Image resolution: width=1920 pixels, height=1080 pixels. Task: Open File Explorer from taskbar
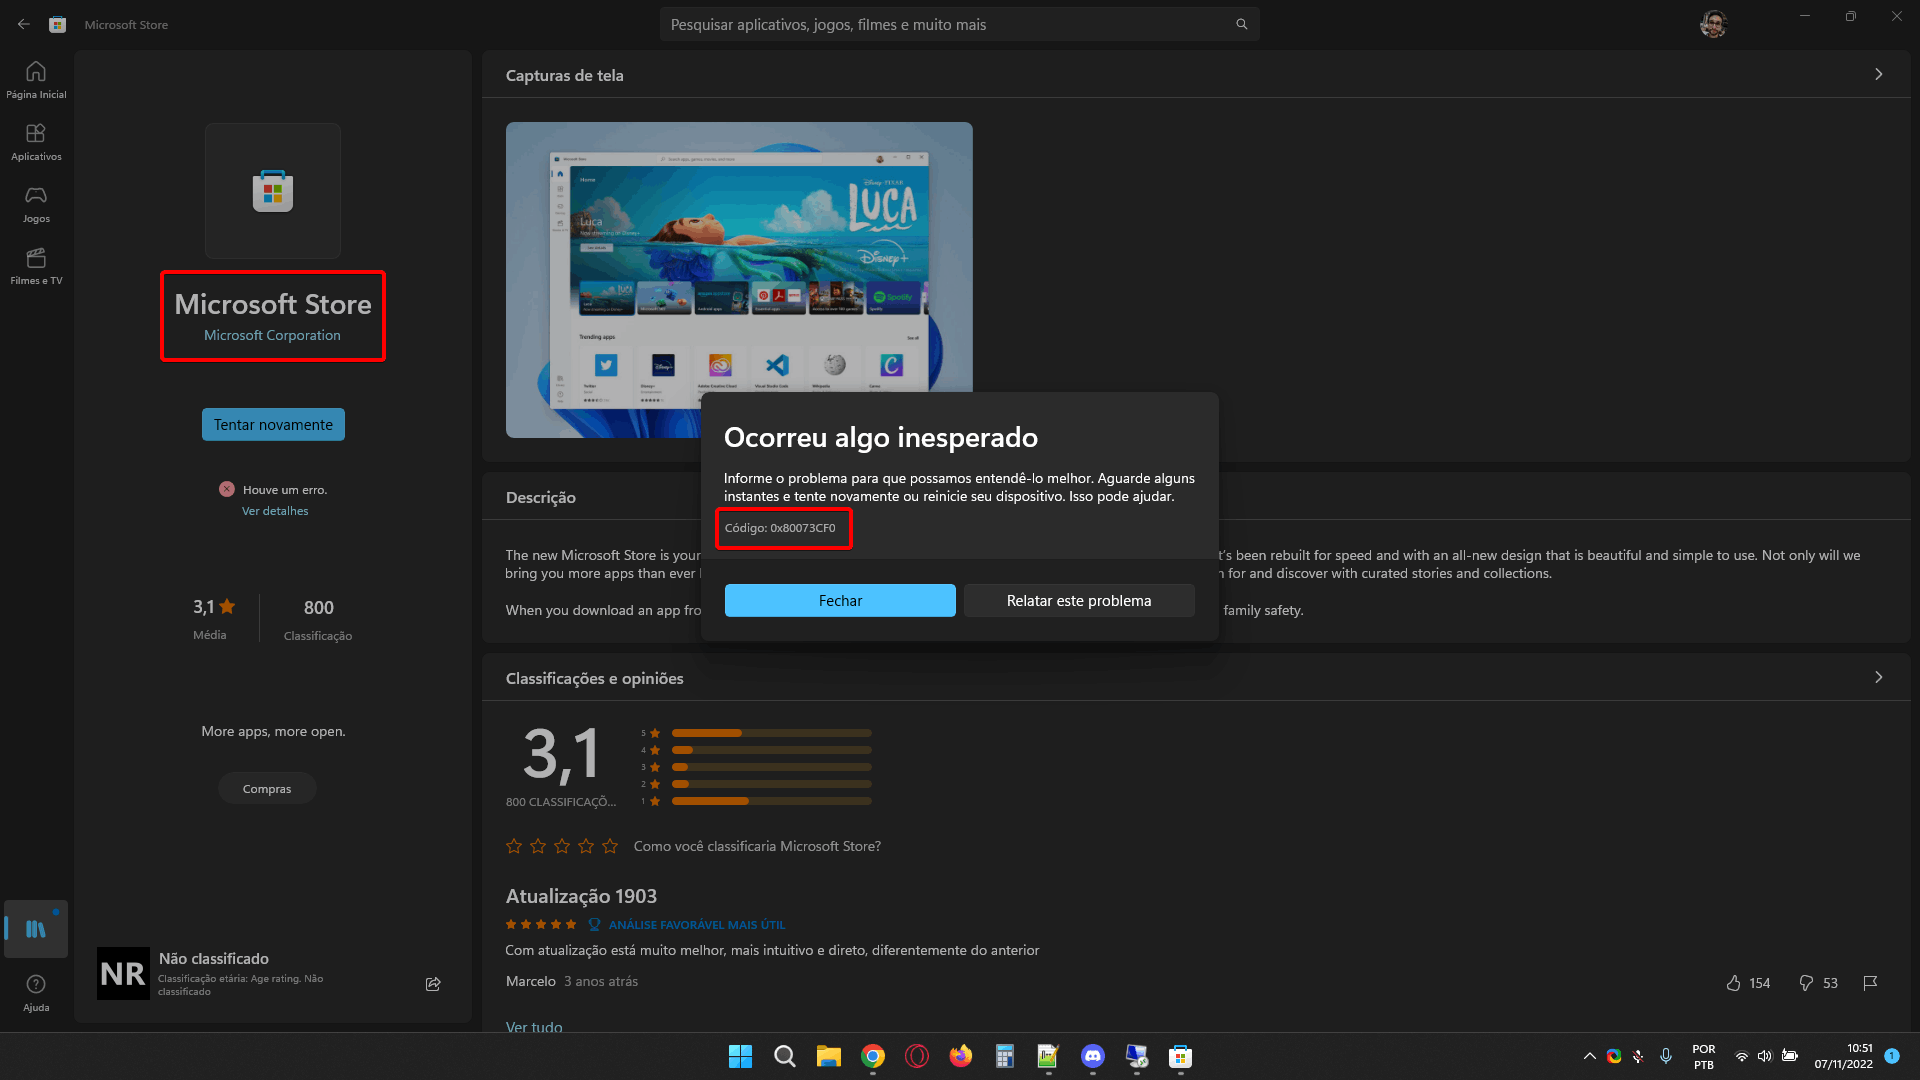click(x=829, y=1056)
